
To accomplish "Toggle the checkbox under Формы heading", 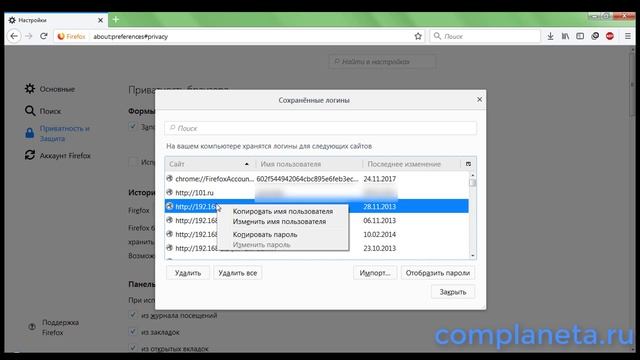I will click(x=132, y=127).
